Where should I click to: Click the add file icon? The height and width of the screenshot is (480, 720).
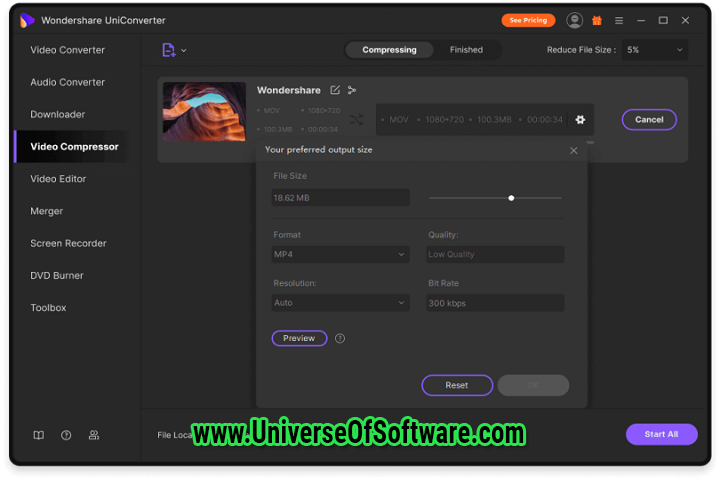point(169,50)
